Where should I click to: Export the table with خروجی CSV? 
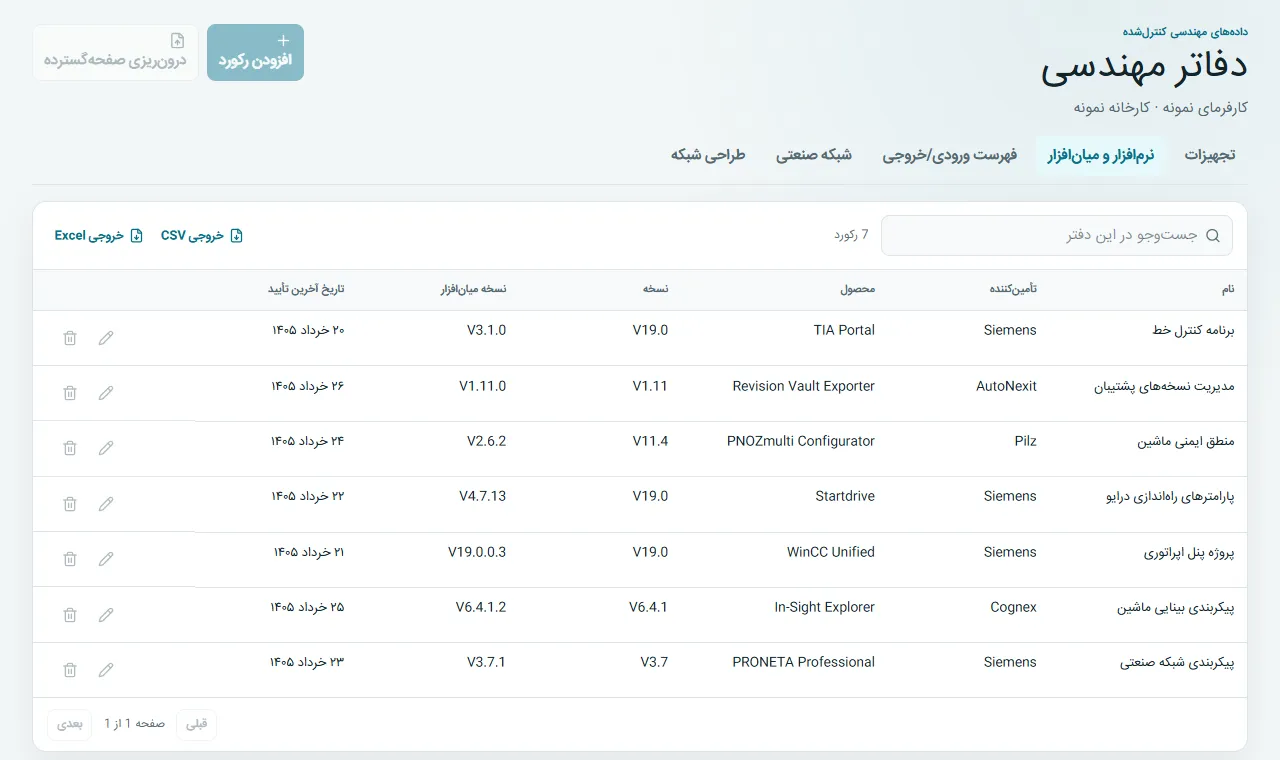coord(202,236)
